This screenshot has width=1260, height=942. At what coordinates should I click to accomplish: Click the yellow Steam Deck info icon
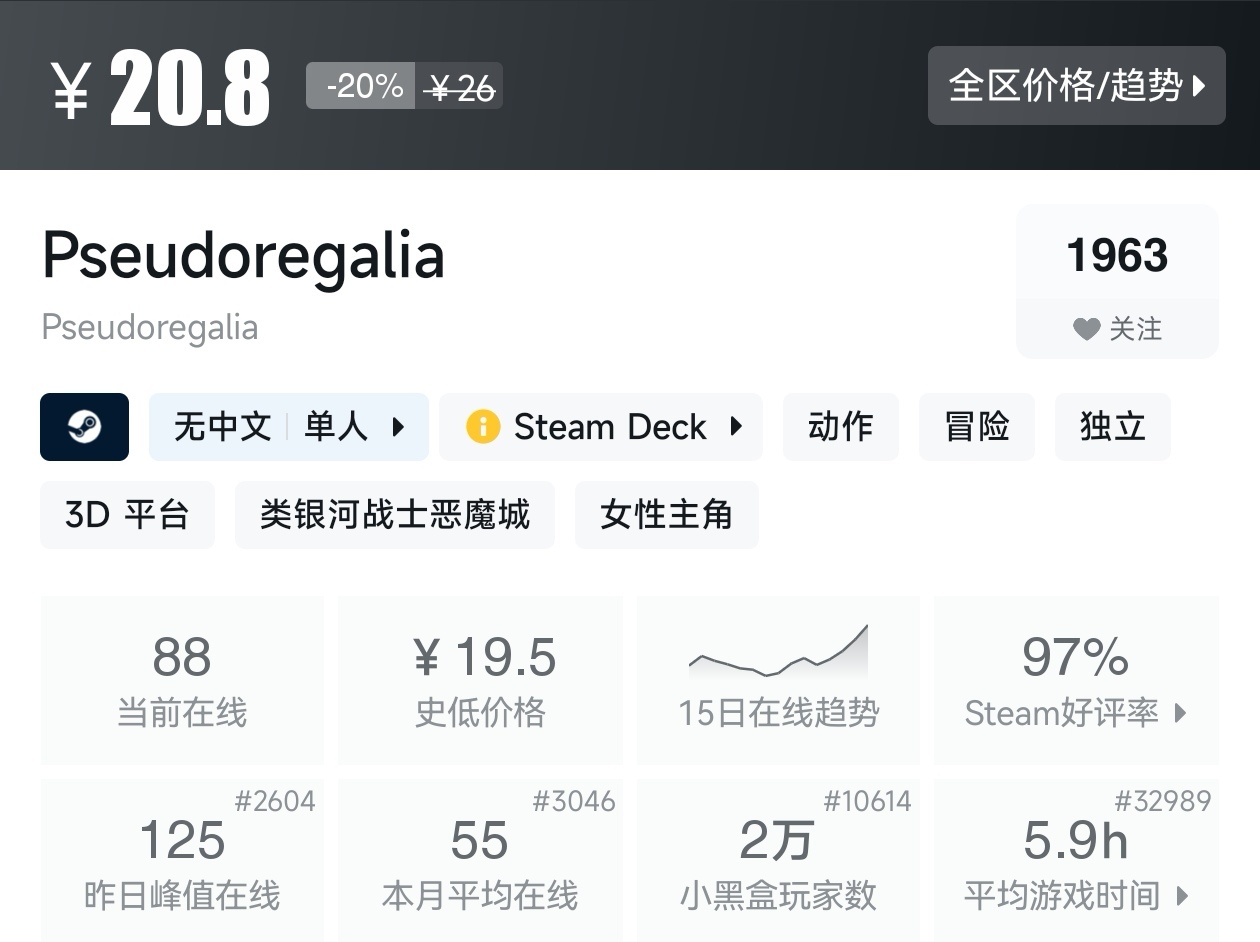pos(482,427)
